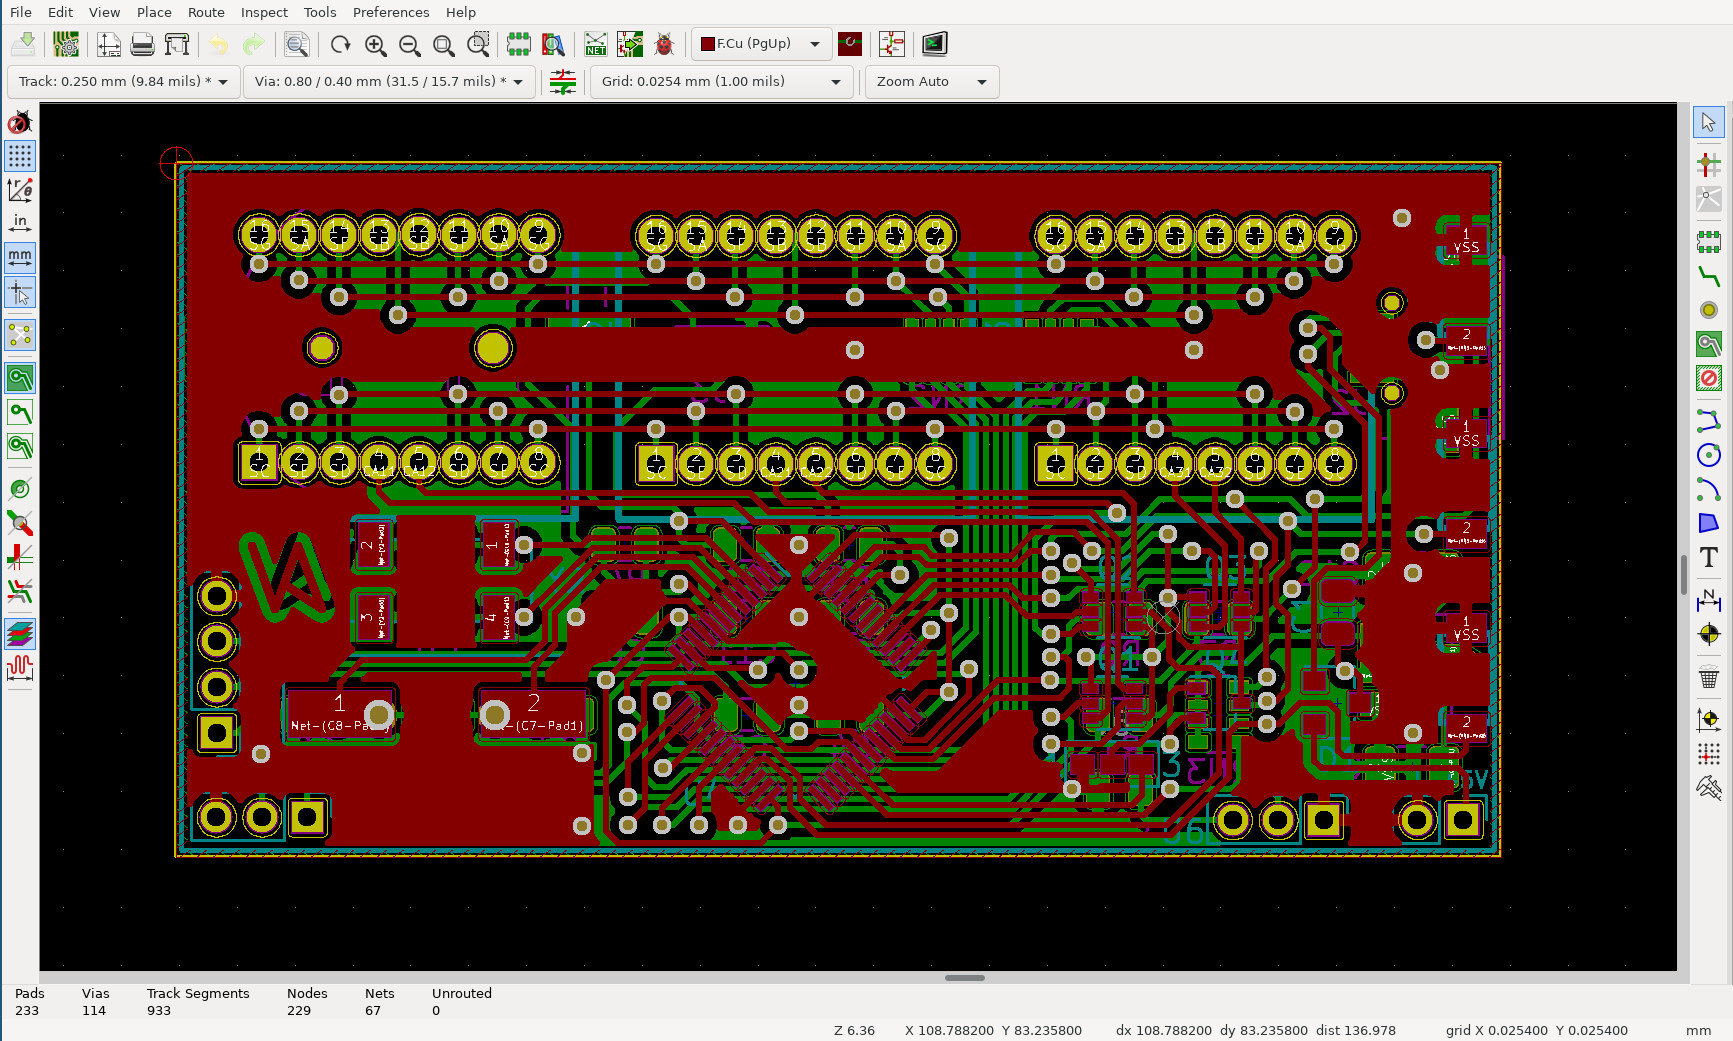The height and width of the screenshot is (1041, 1733).
Task: Click the Print board button
Action: click(x=142, y=44)
